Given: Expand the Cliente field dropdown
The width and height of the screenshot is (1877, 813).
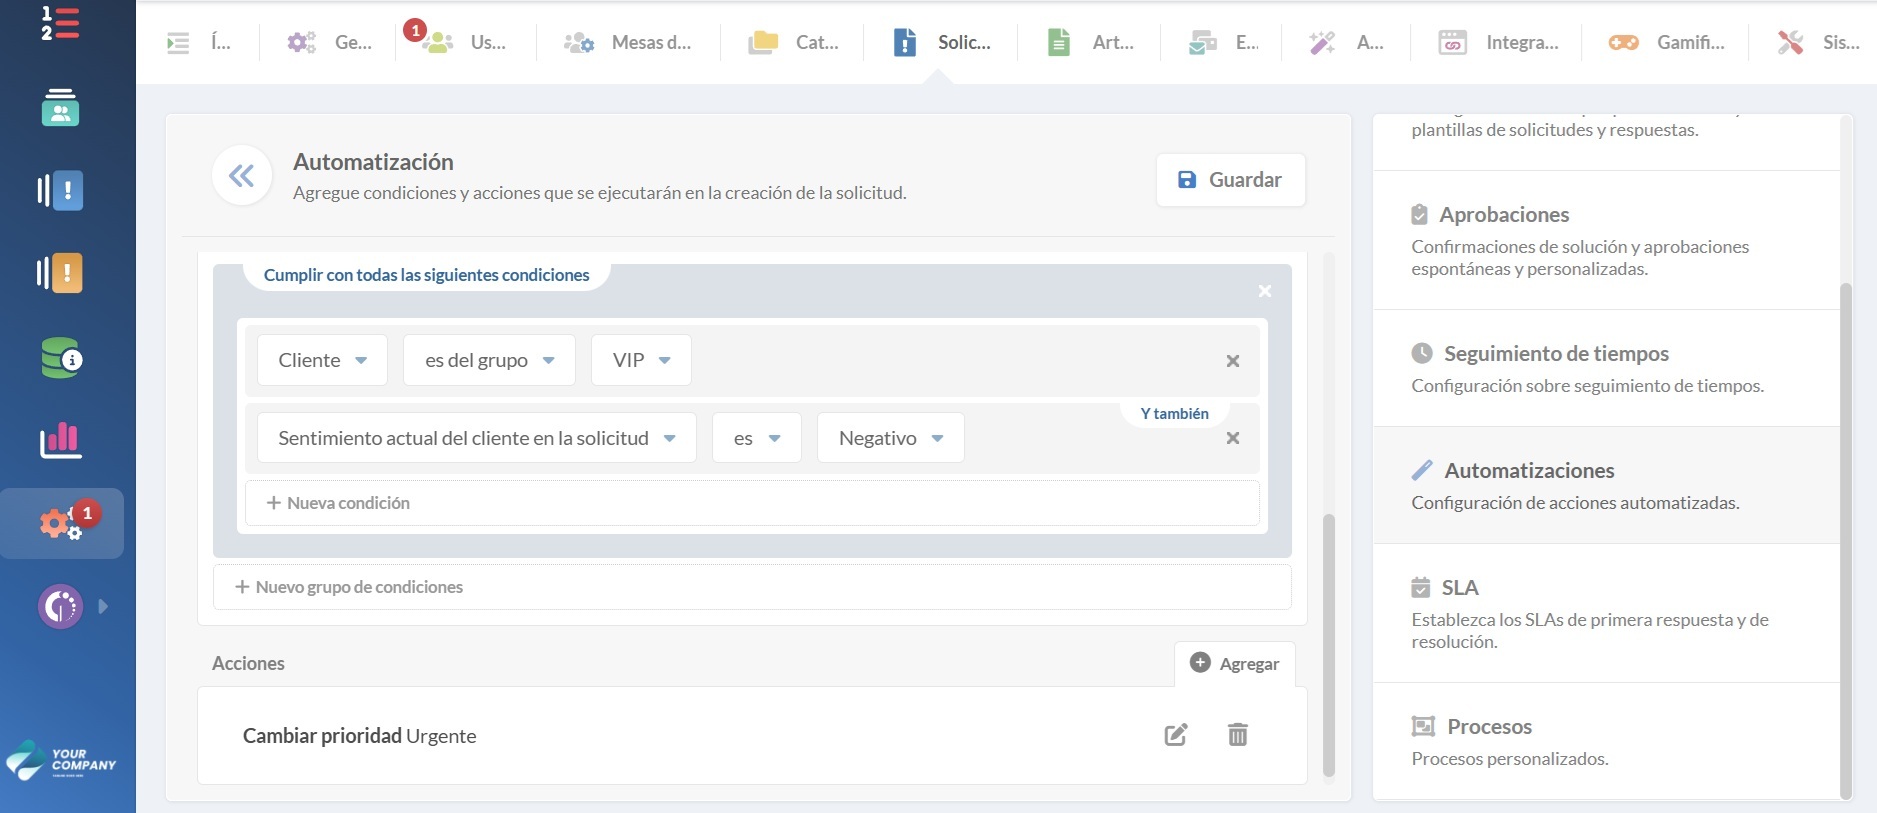Looking at the screenshot, I should coord(322,360).
